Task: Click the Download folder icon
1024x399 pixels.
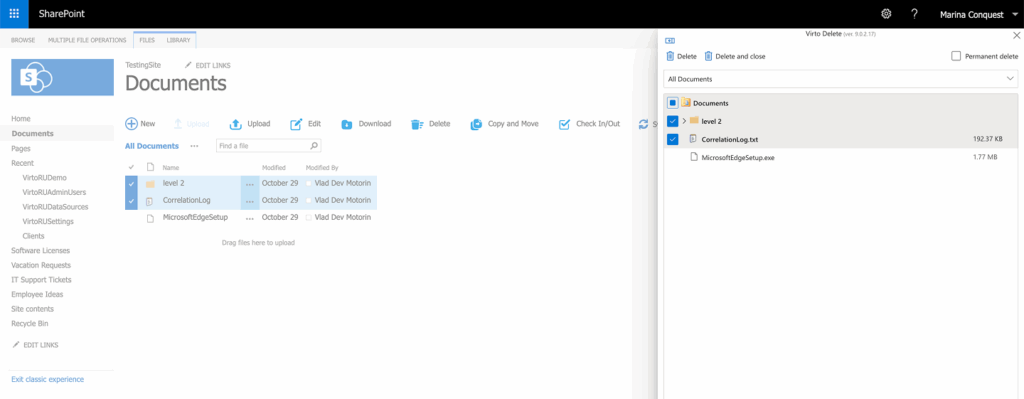Action: click(x=347, y=124)
